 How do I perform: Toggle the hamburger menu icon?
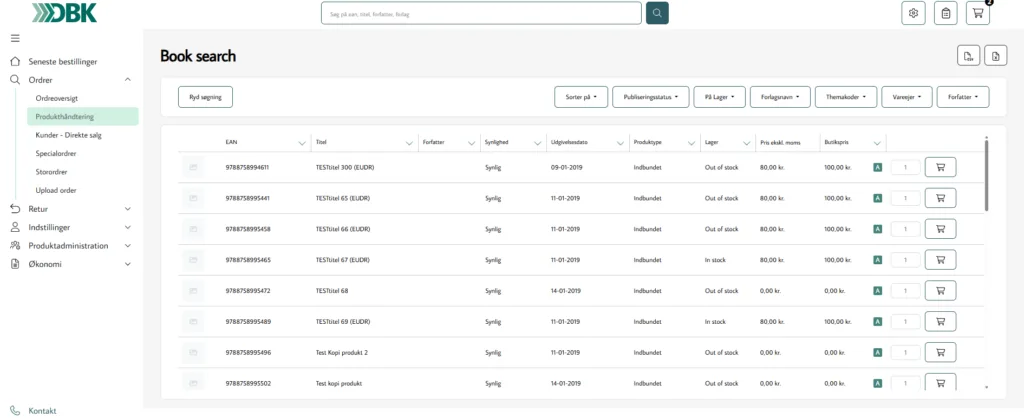tap(15, 39)
